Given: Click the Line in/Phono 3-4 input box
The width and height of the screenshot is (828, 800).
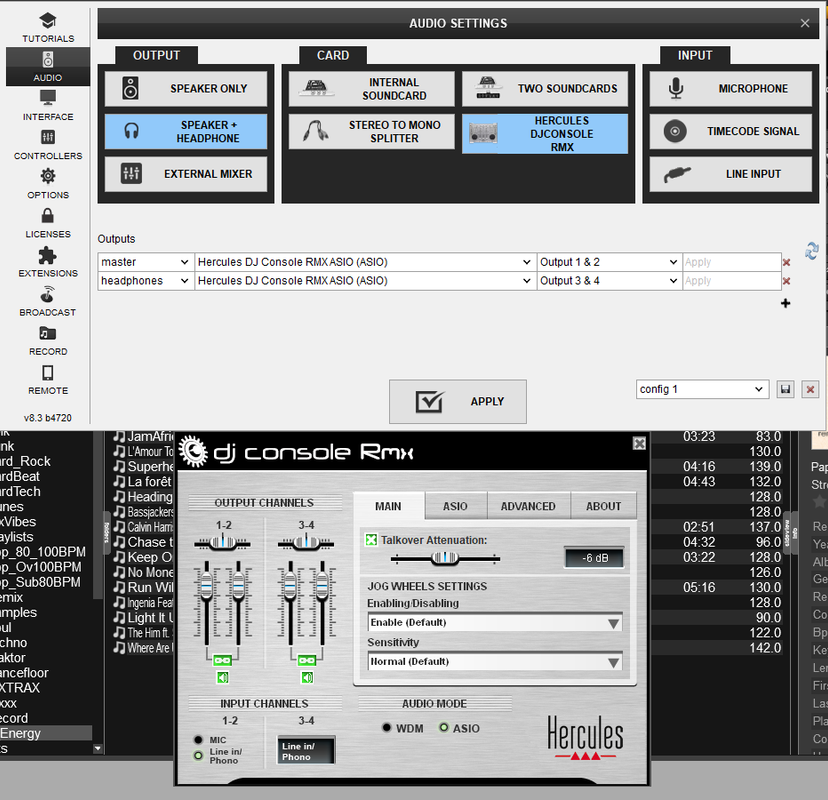Looking at the screenshot, I should coord(306,750).
